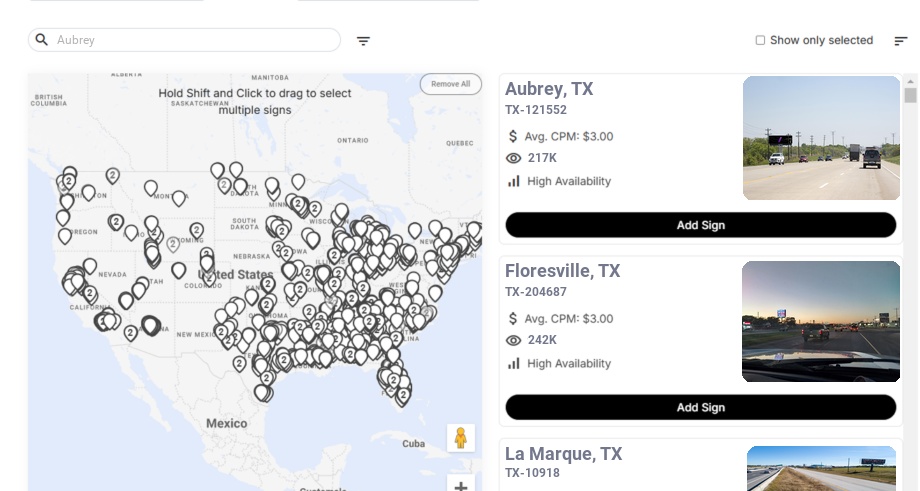Open the filter options icon
The image size is (920, 491).
coord(363,41)
